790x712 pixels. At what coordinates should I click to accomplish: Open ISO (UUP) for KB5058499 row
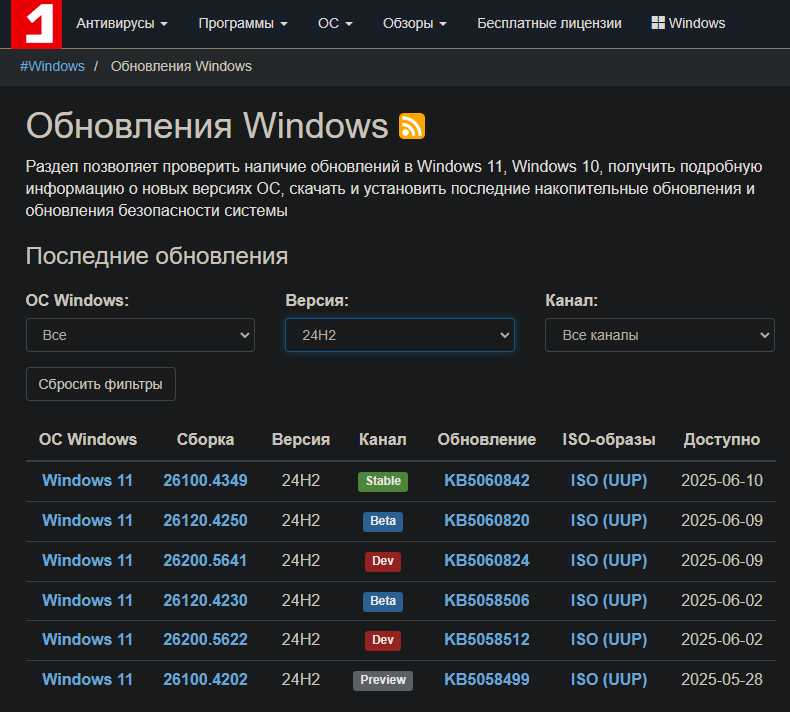(609, 680)
